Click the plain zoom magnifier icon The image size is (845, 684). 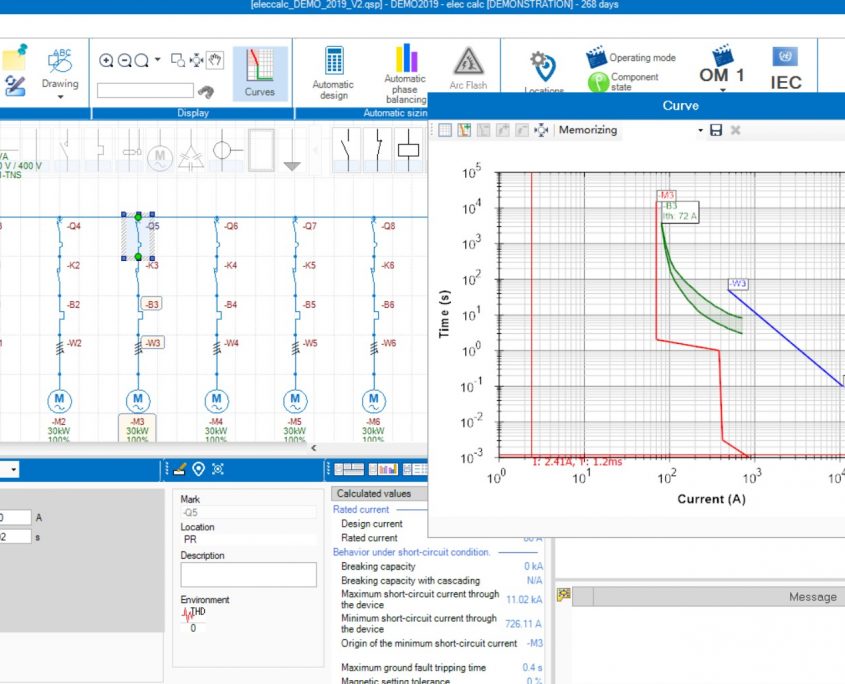click(x=142, y=60)
